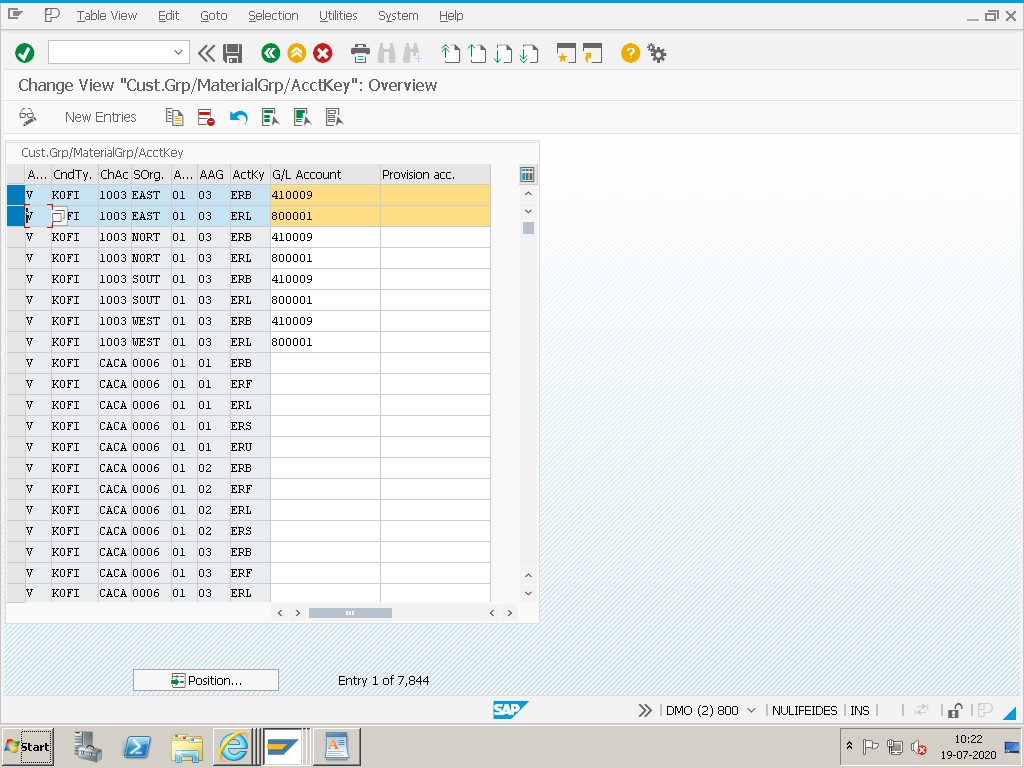
Task: Click the Print icon
Action: (x=360, y=54)
